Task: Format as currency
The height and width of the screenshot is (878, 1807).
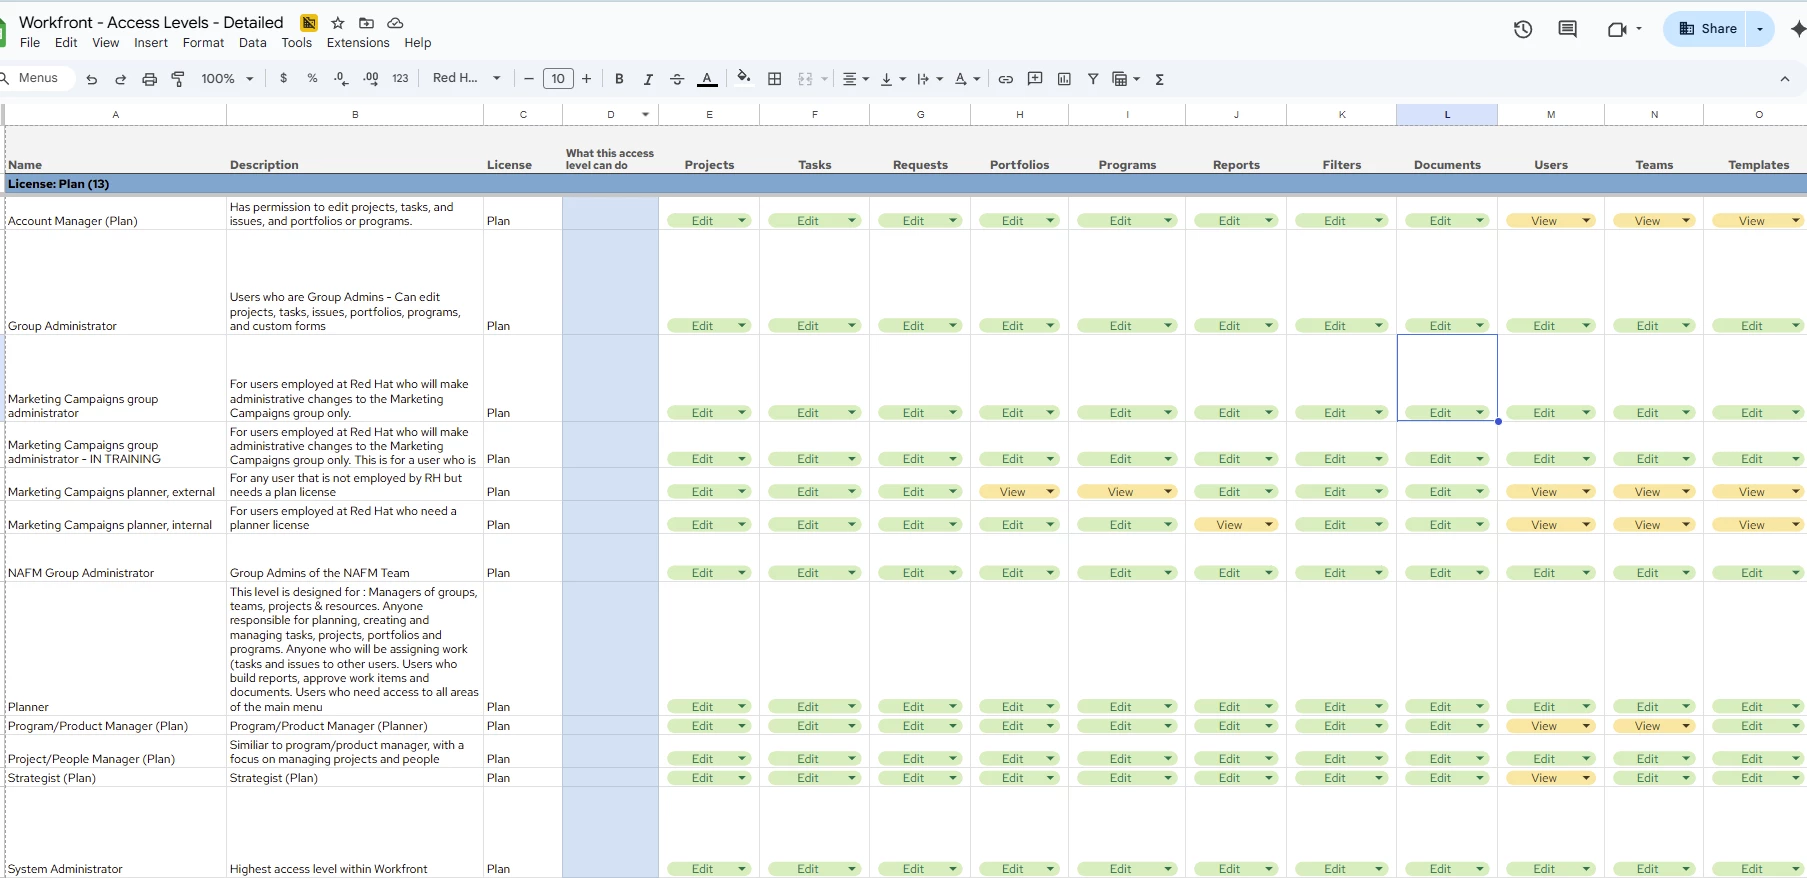Action: click(x=284, y=78)
